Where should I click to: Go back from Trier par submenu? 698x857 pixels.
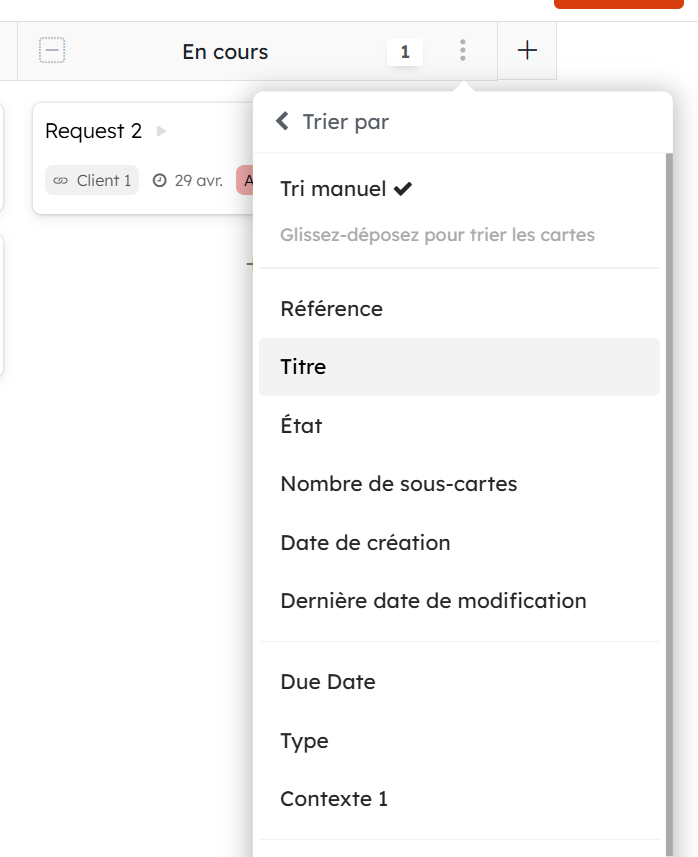coord(283,122)
